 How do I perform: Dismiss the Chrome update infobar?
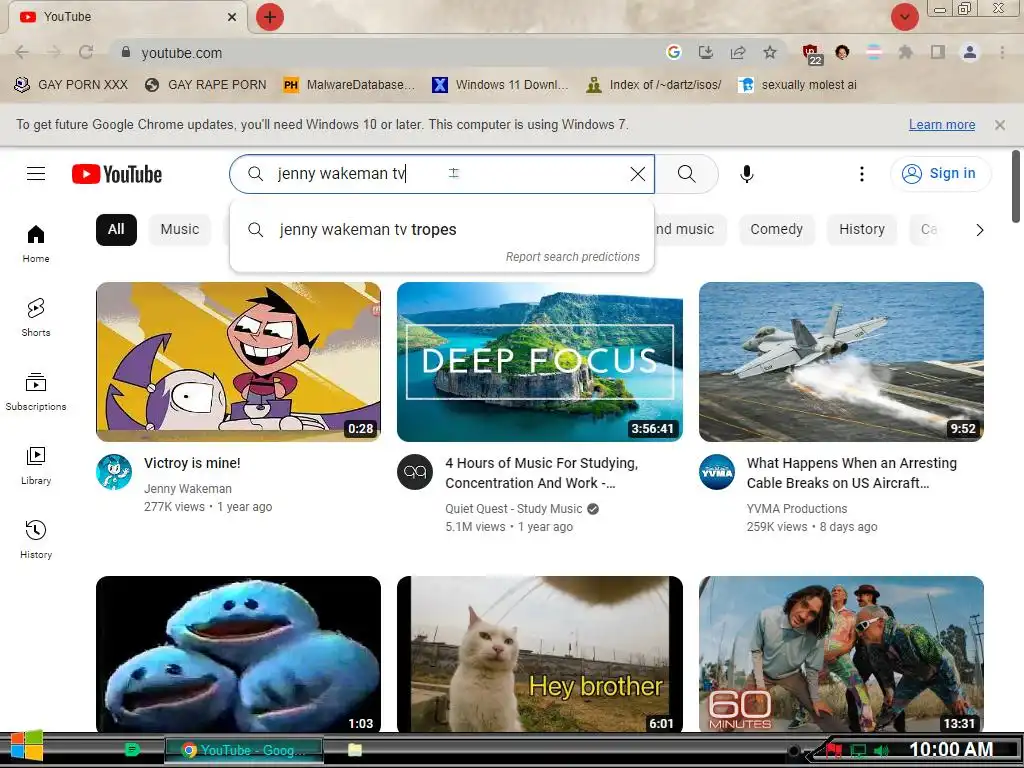click(x=999, y=124)
